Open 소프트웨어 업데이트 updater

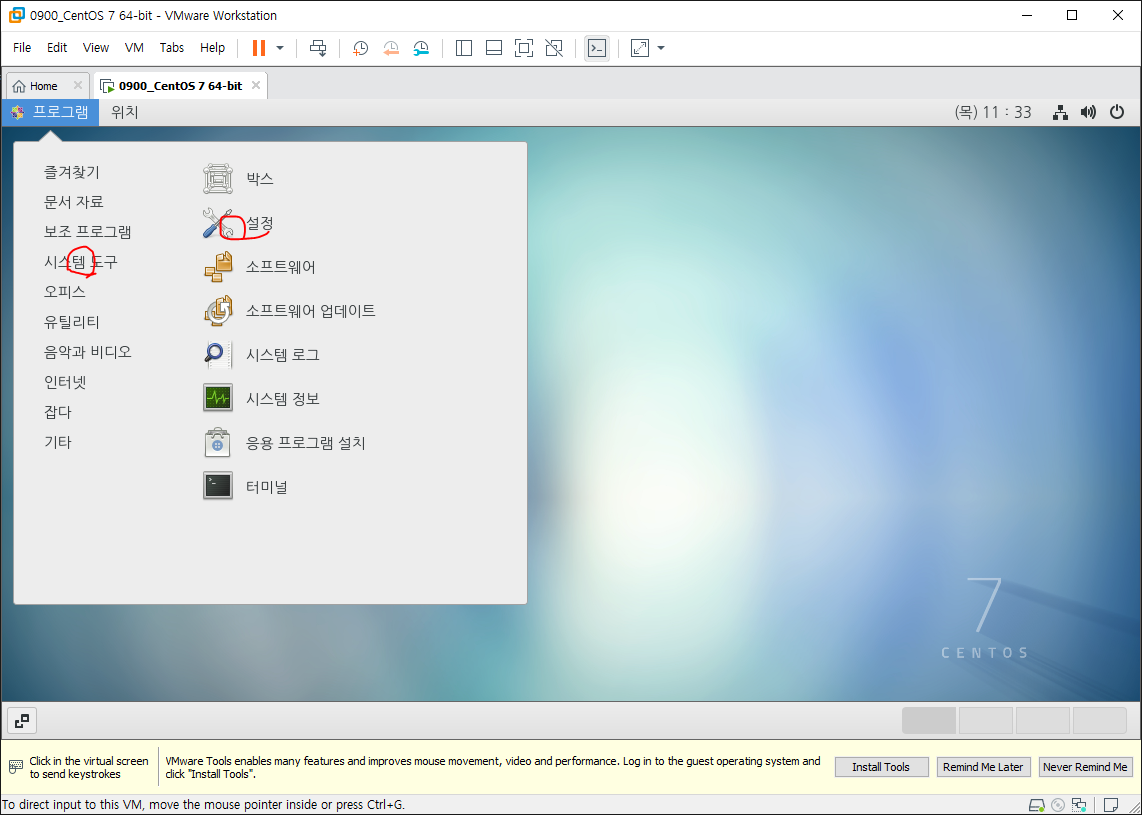coord(289,311)
